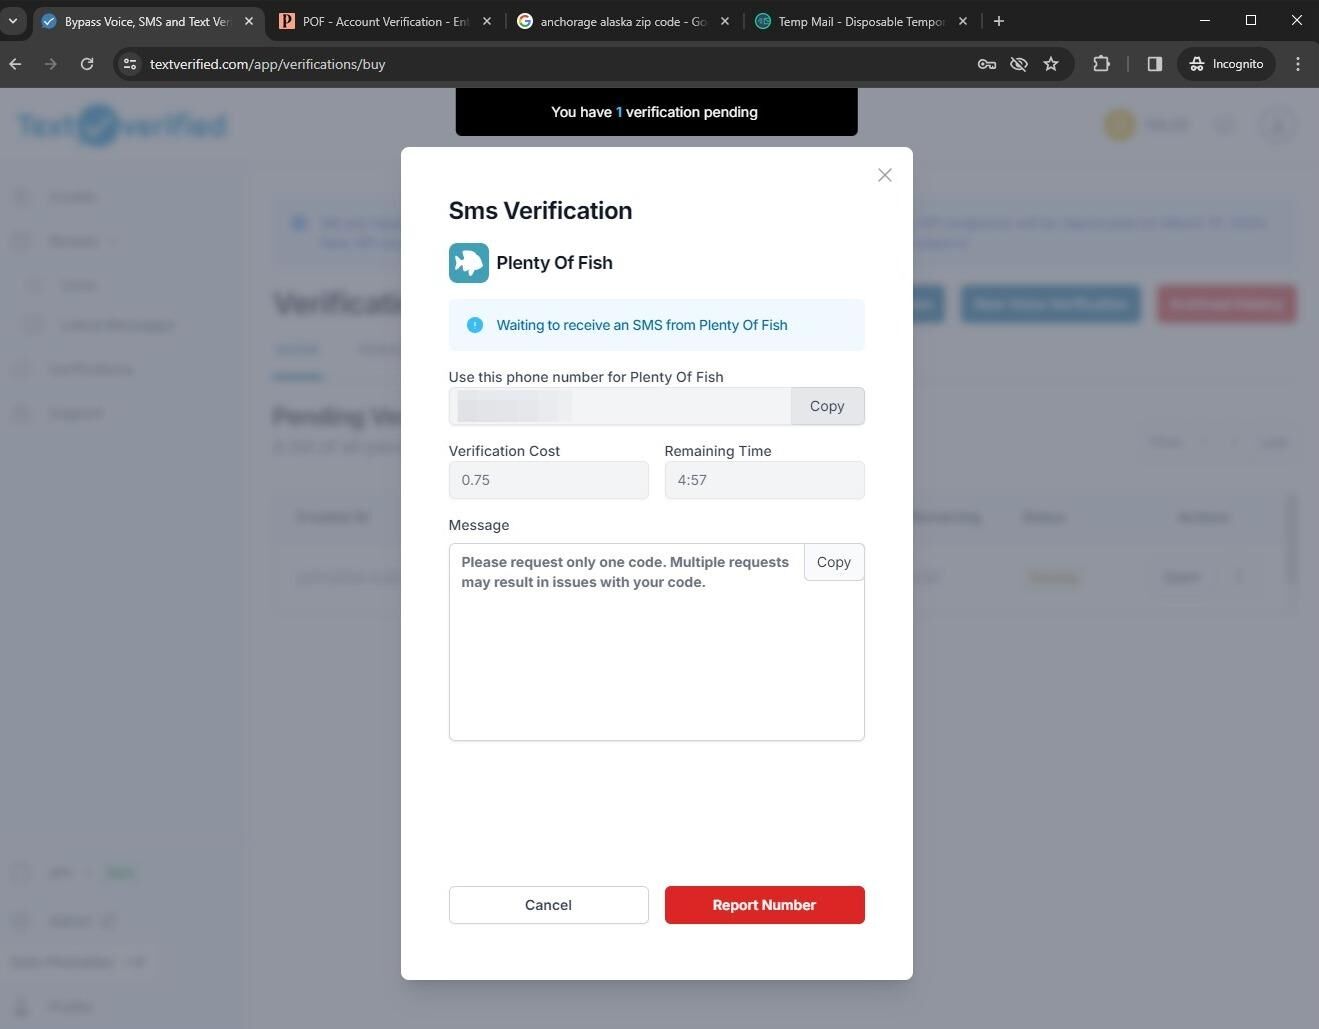Close the Sms Verification dialog
Image resolution: width=1319 pixels, height=1029 pixels.
click(884, 175)
